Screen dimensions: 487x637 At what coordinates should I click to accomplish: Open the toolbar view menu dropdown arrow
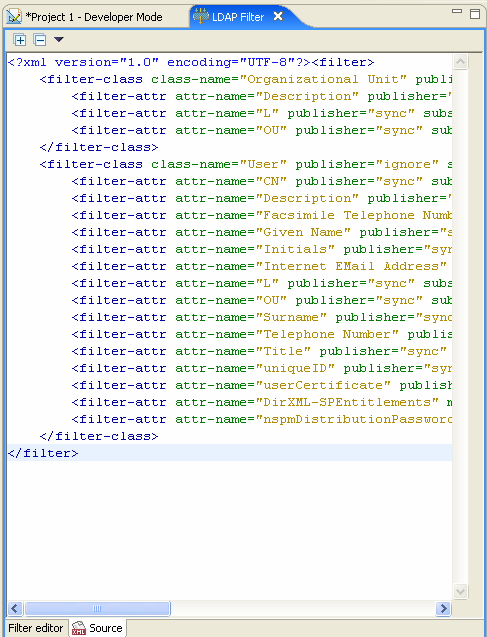[58, 39]
